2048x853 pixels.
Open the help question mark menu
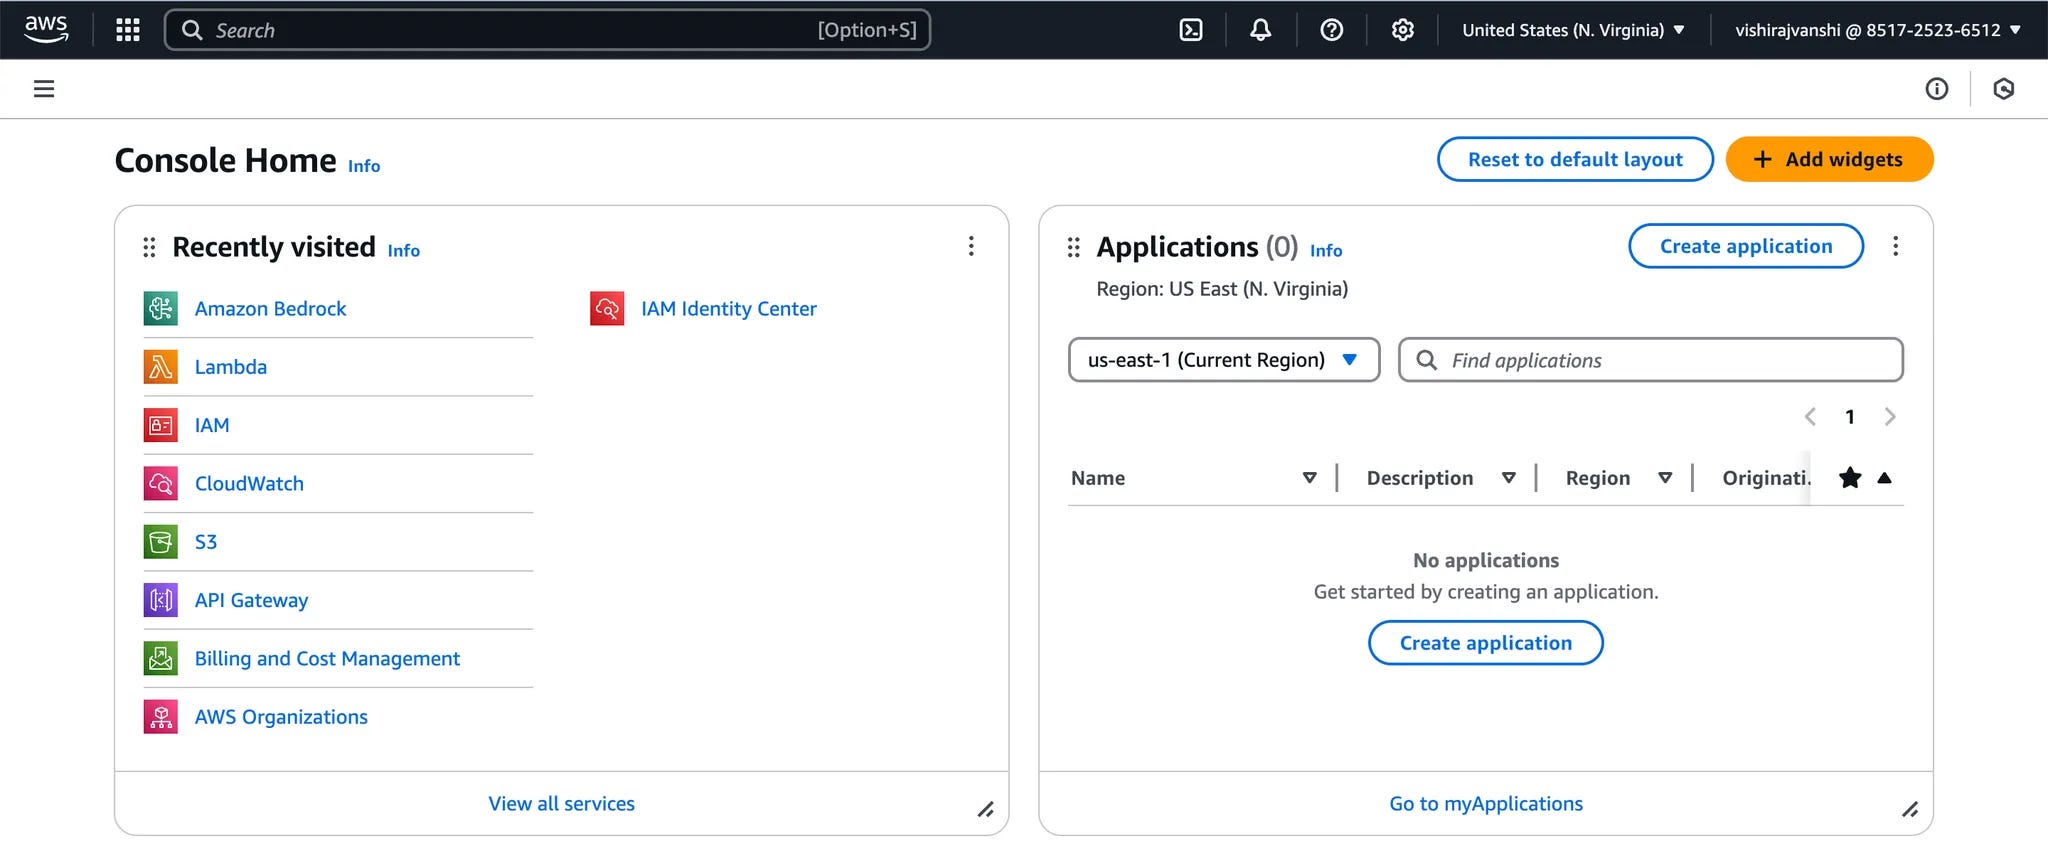(x=1332, y=30)
